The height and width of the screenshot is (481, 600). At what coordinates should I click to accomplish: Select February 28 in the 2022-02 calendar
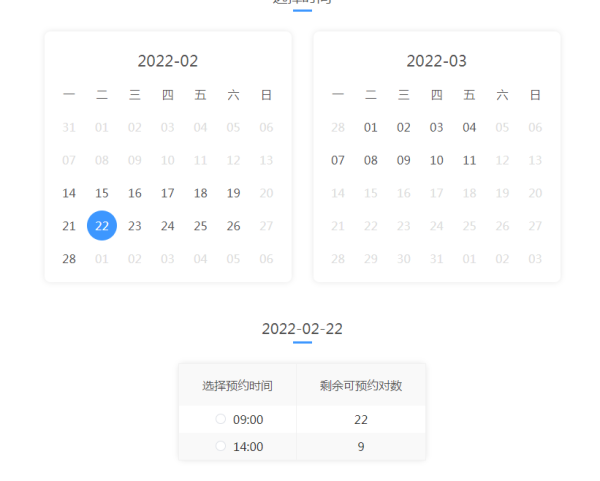(69, 259)
